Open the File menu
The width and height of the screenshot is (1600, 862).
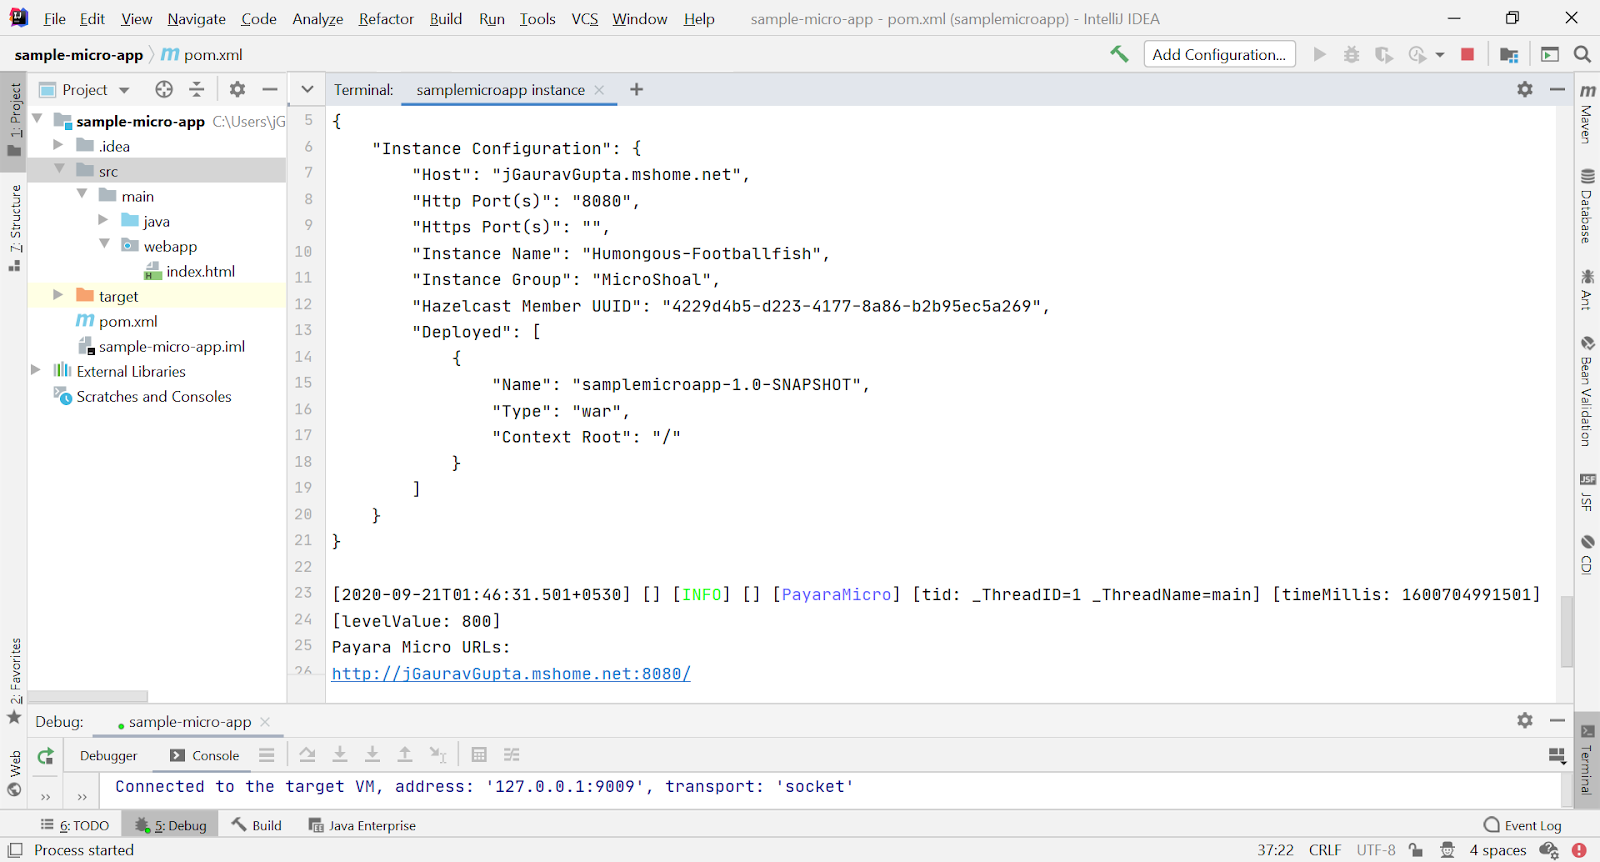[x=55, y=19]
